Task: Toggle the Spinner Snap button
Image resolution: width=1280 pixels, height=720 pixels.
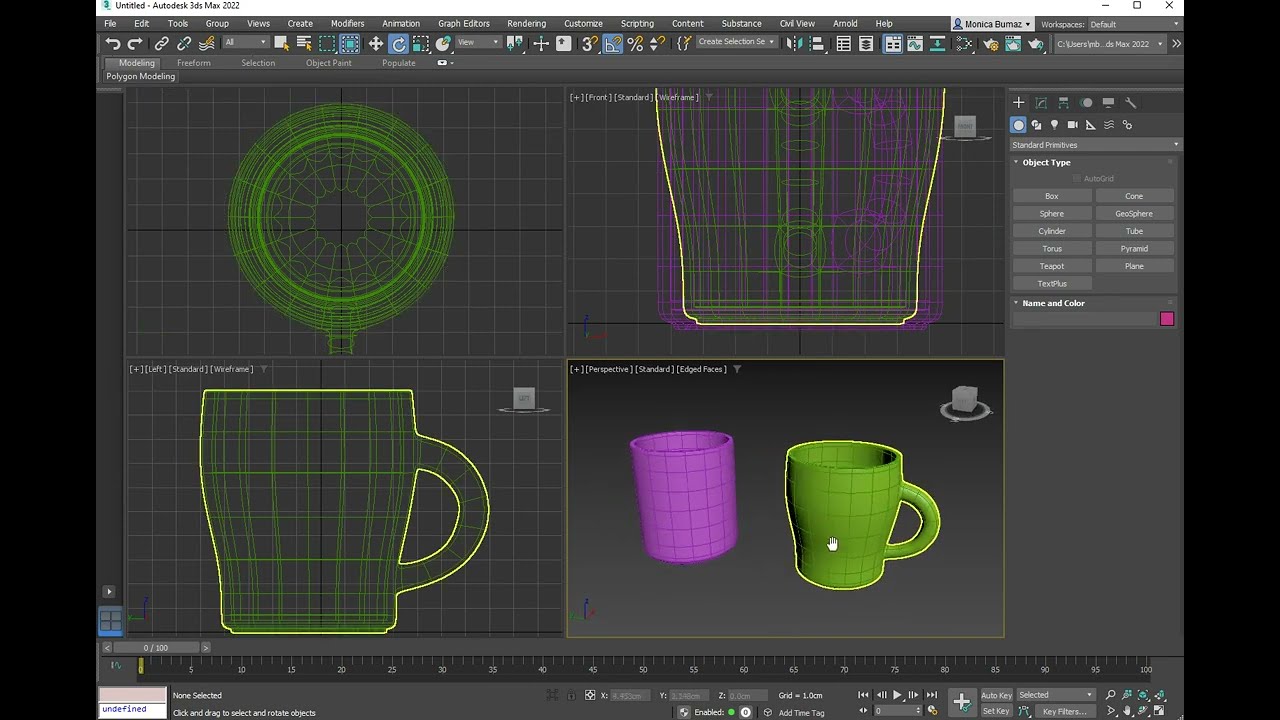Action: (657, 43)
